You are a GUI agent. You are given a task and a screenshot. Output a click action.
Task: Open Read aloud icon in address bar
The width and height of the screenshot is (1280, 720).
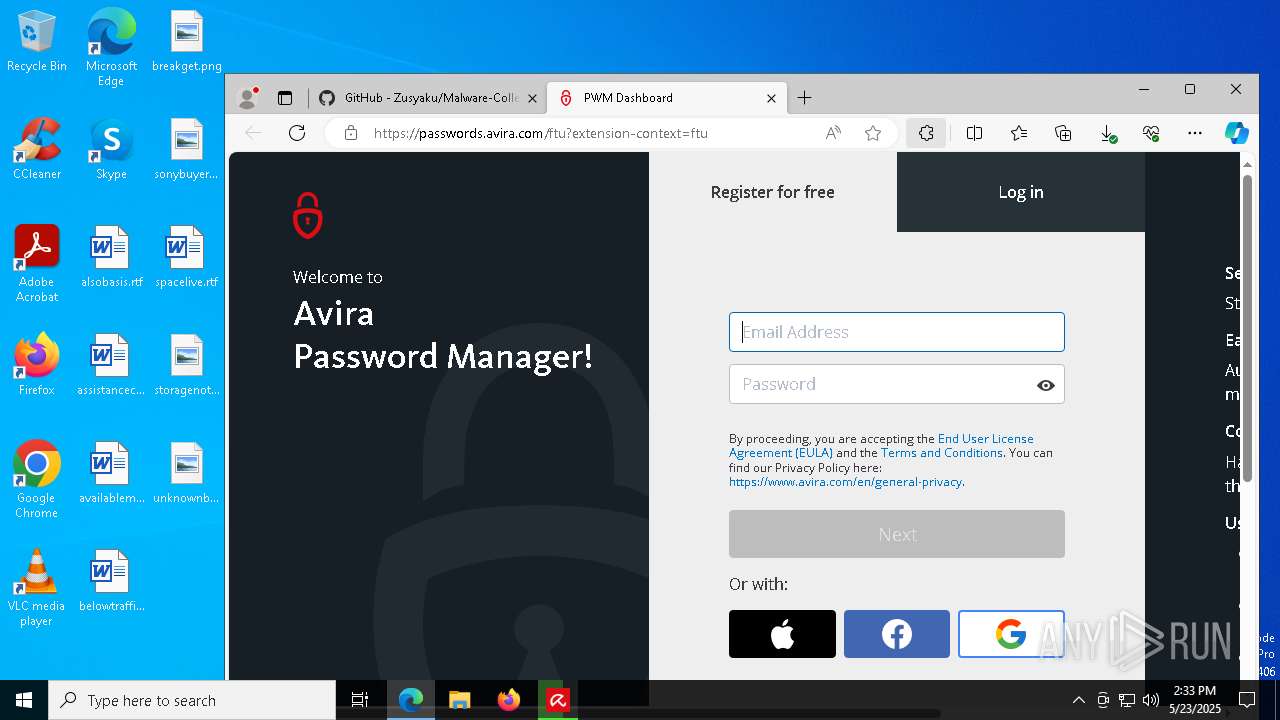[x=833, y=133]
